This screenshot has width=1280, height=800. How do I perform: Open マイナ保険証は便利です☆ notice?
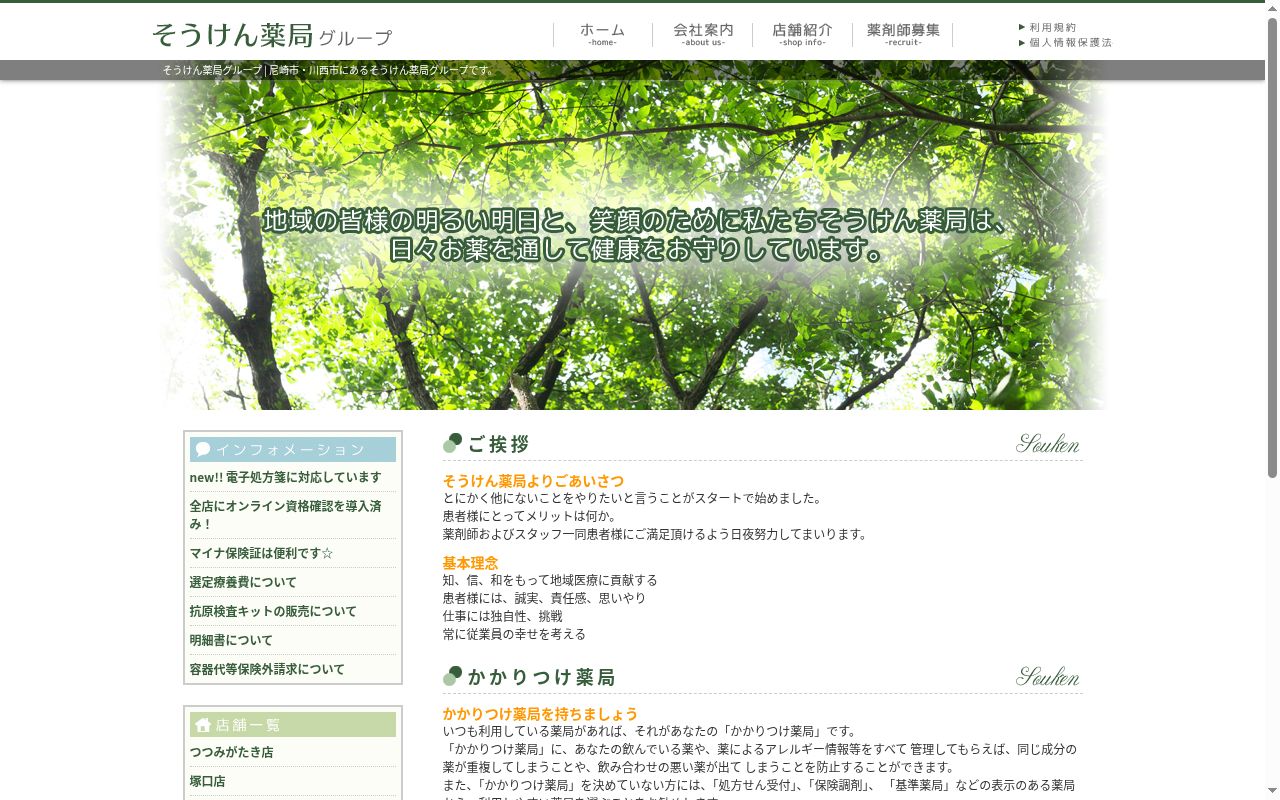(x=262, y=553)
